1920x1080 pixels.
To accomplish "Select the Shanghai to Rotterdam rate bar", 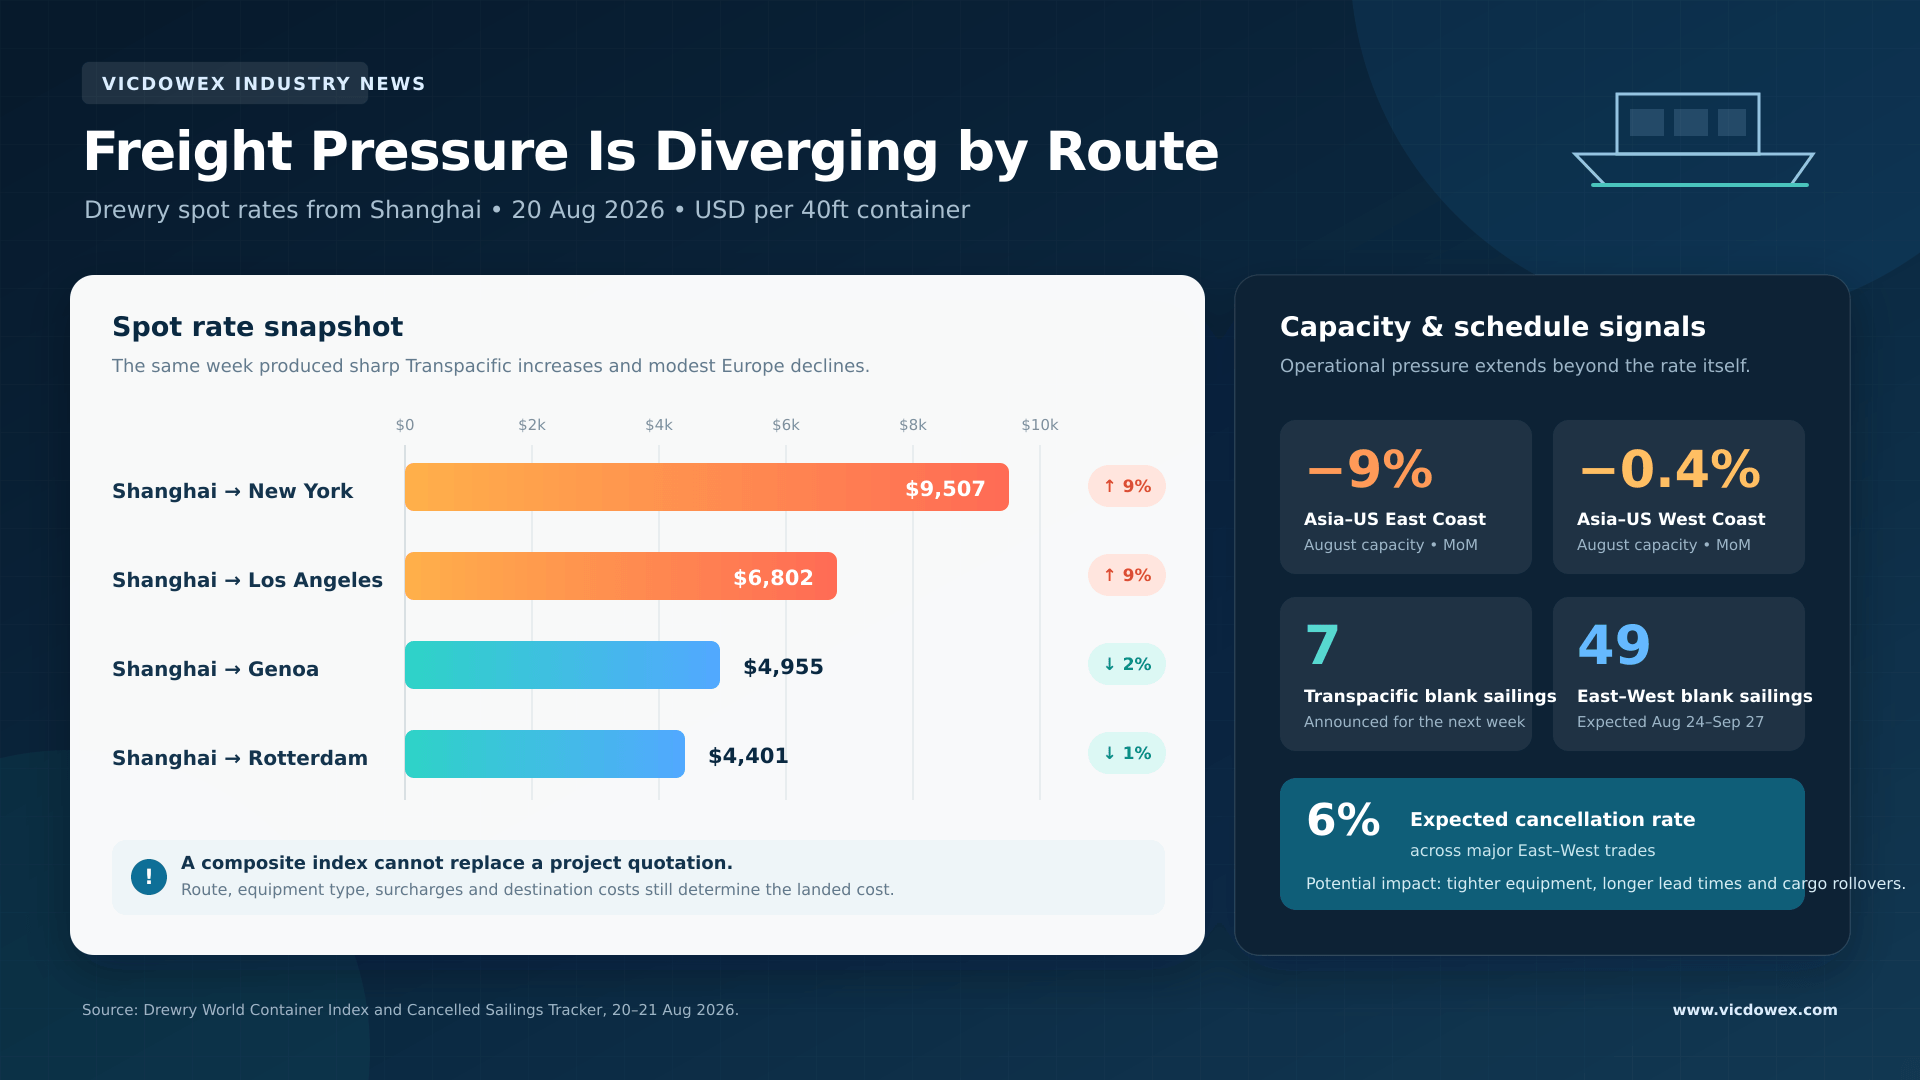I will [x=545, y=754].
